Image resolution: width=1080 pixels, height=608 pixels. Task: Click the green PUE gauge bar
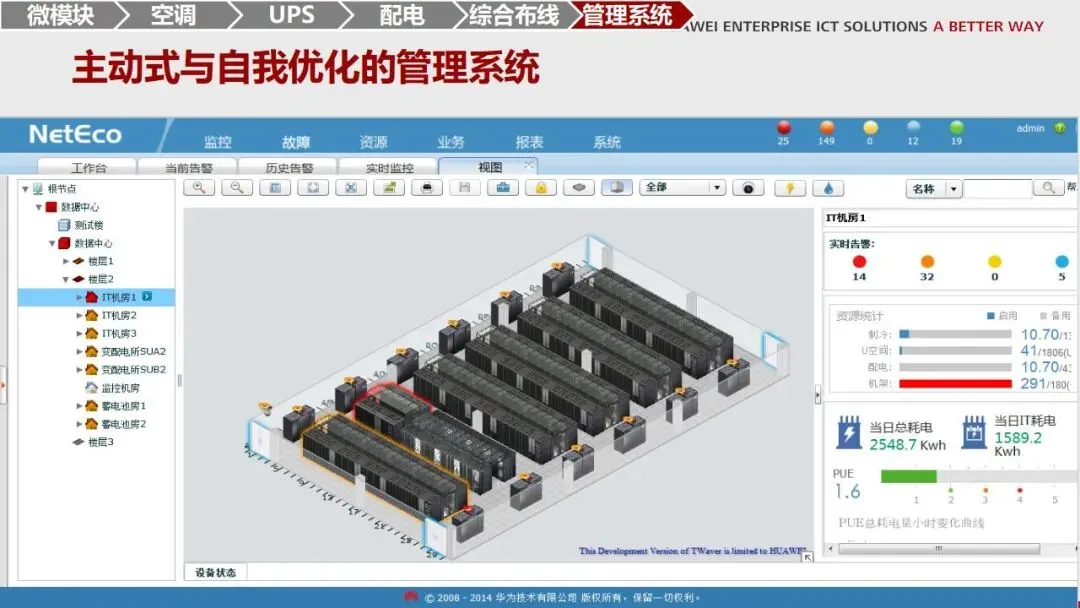pos(908,476)
